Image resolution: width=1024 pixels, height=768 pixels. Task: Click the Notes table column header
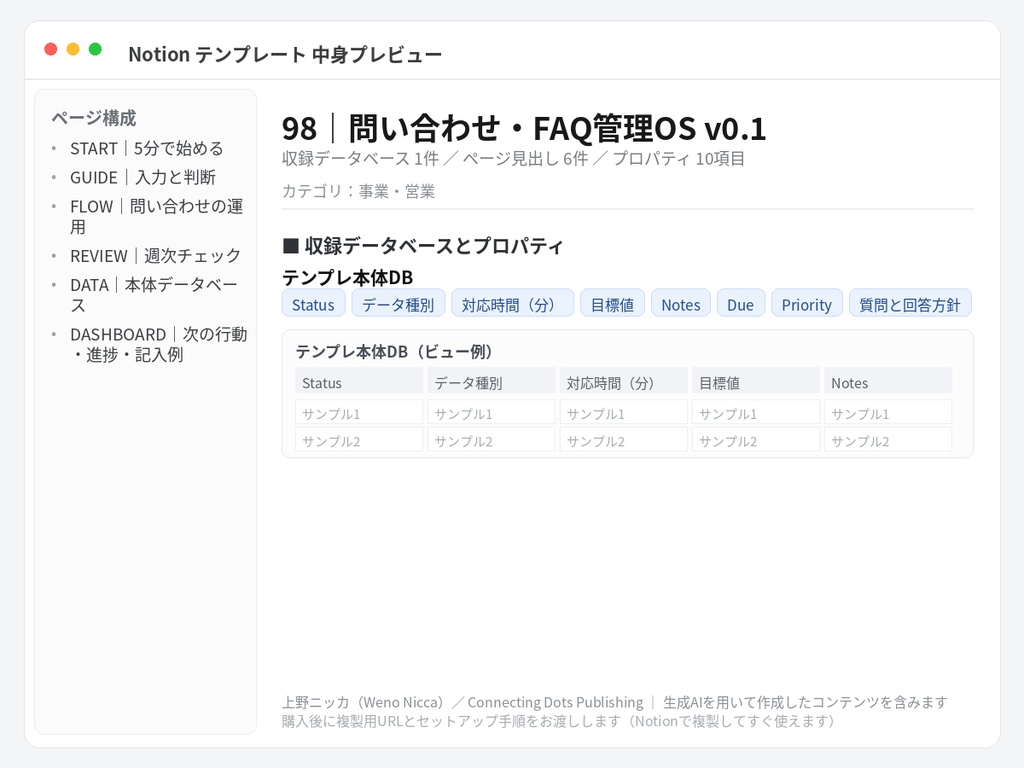[x=888, y=381]
